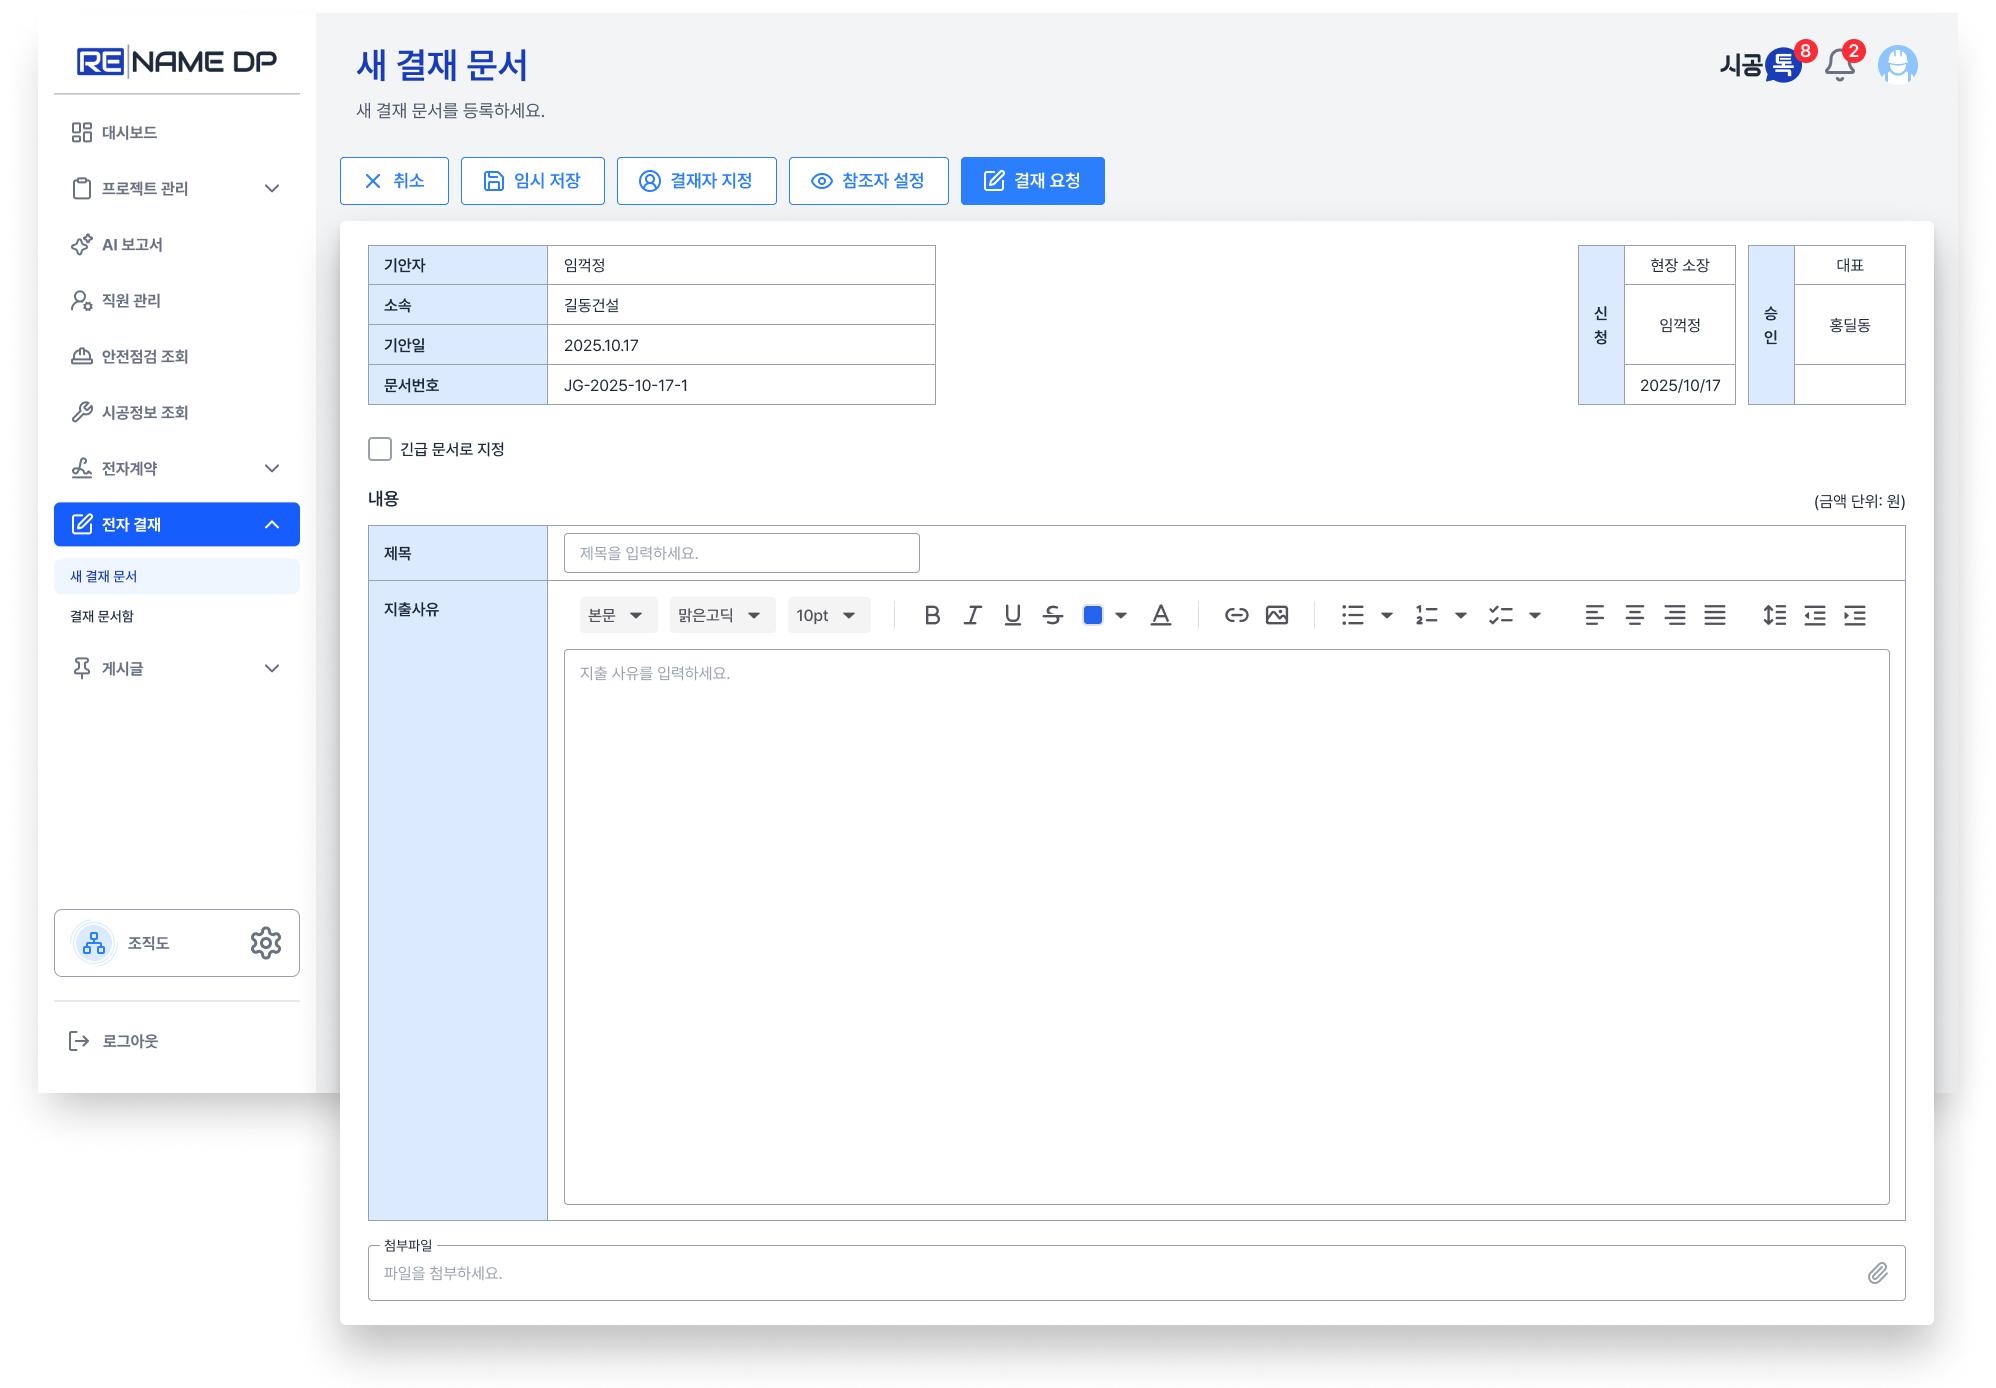Go to 대시보드 in sidebar
Screen dimensions: 1996x1388
(130, 132)
